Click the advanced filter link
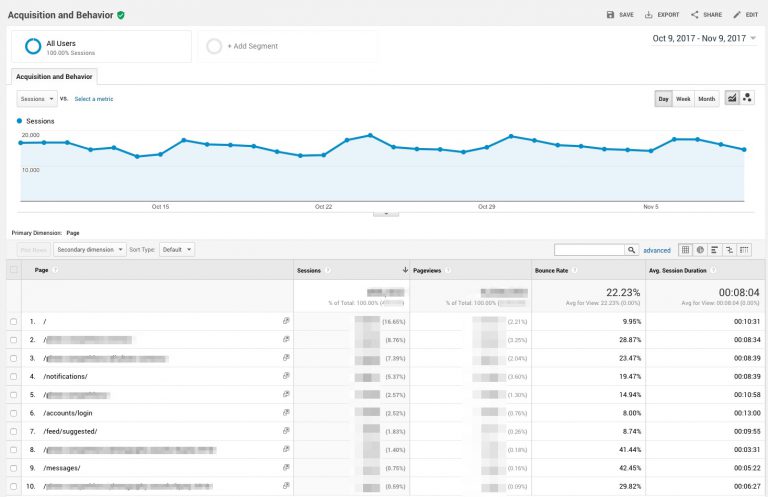 [657, 250]
